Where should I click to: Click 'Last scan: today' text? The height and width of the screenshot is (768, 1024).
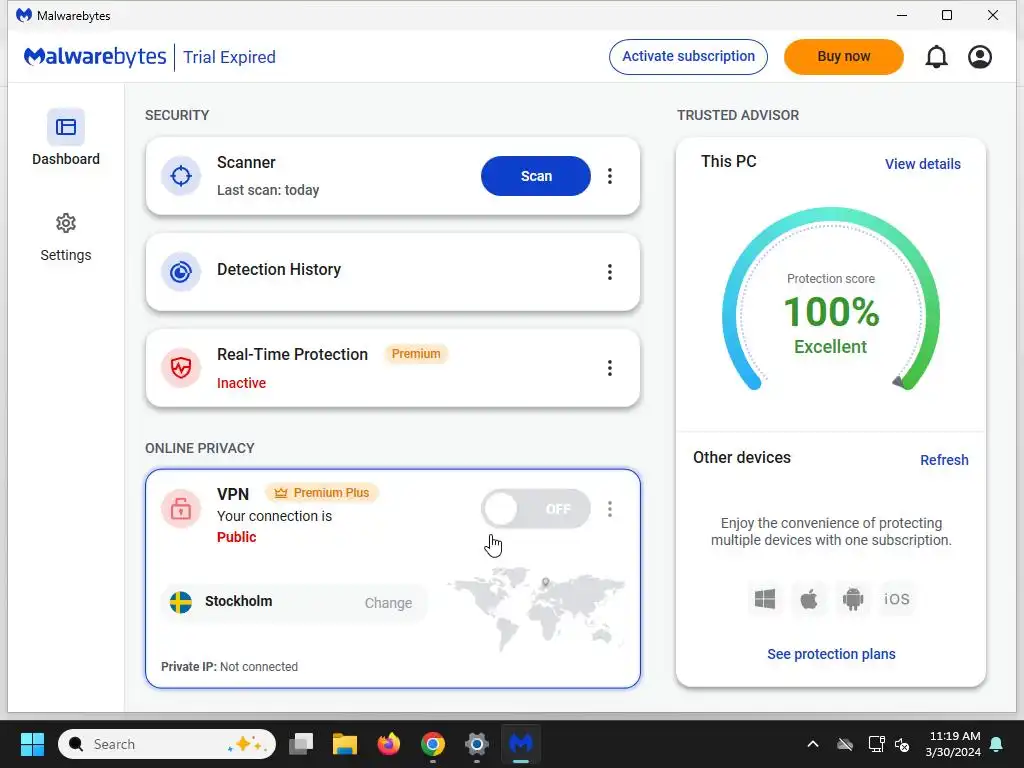pyautogui.click(x=268, y=190)
